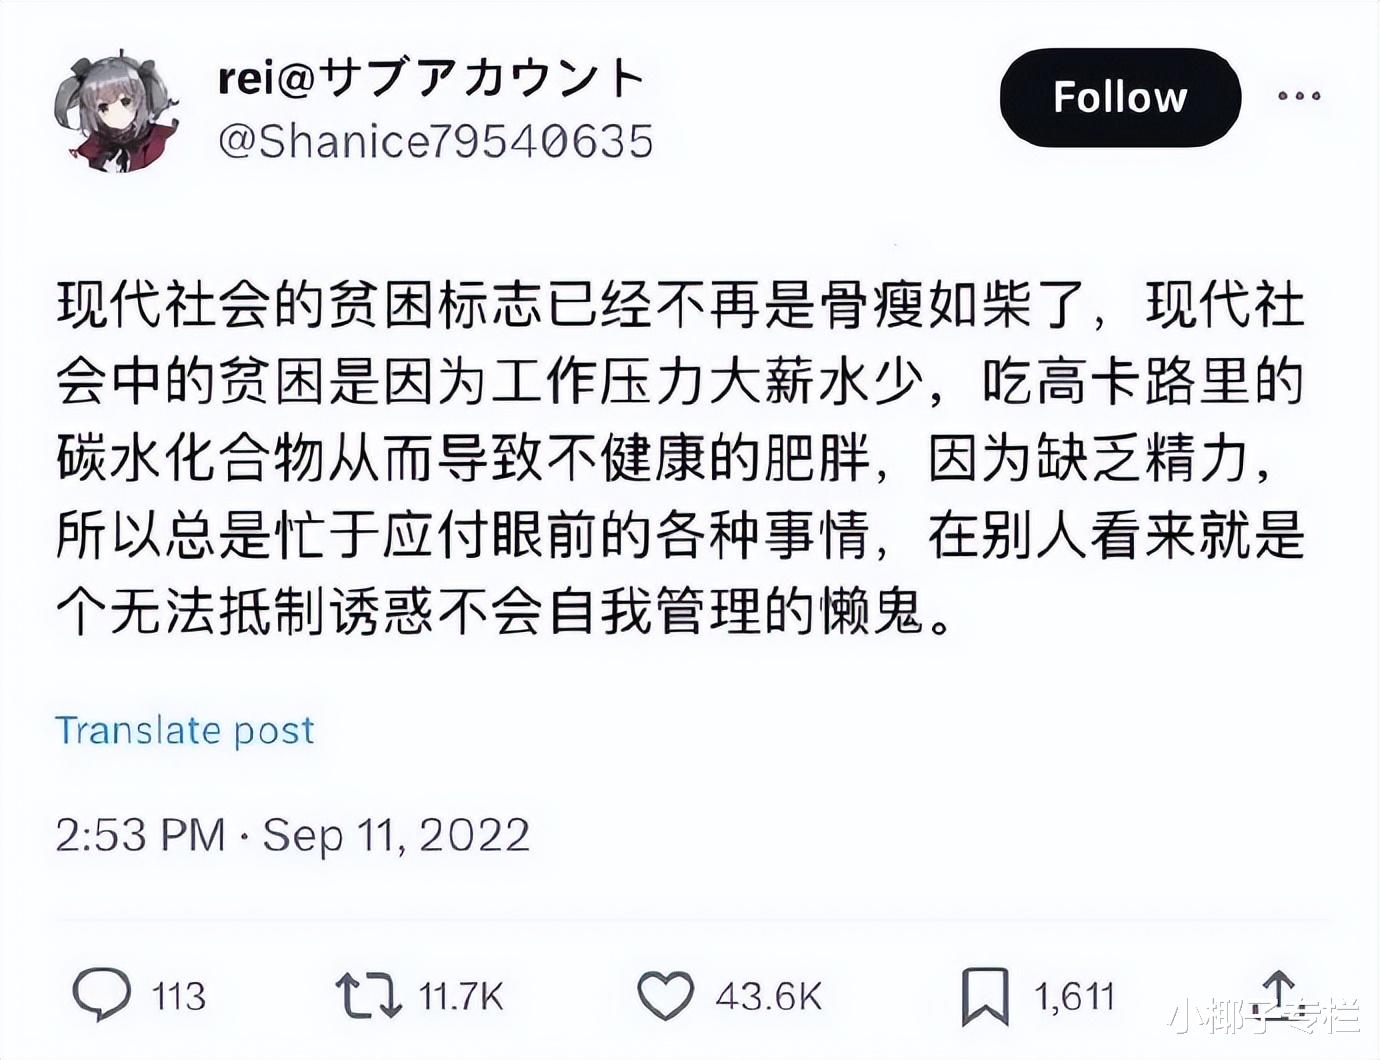Bookmark the post with bookmark icon
This screenshot has width=1380, height=1060.
click(x=985, y=996)
